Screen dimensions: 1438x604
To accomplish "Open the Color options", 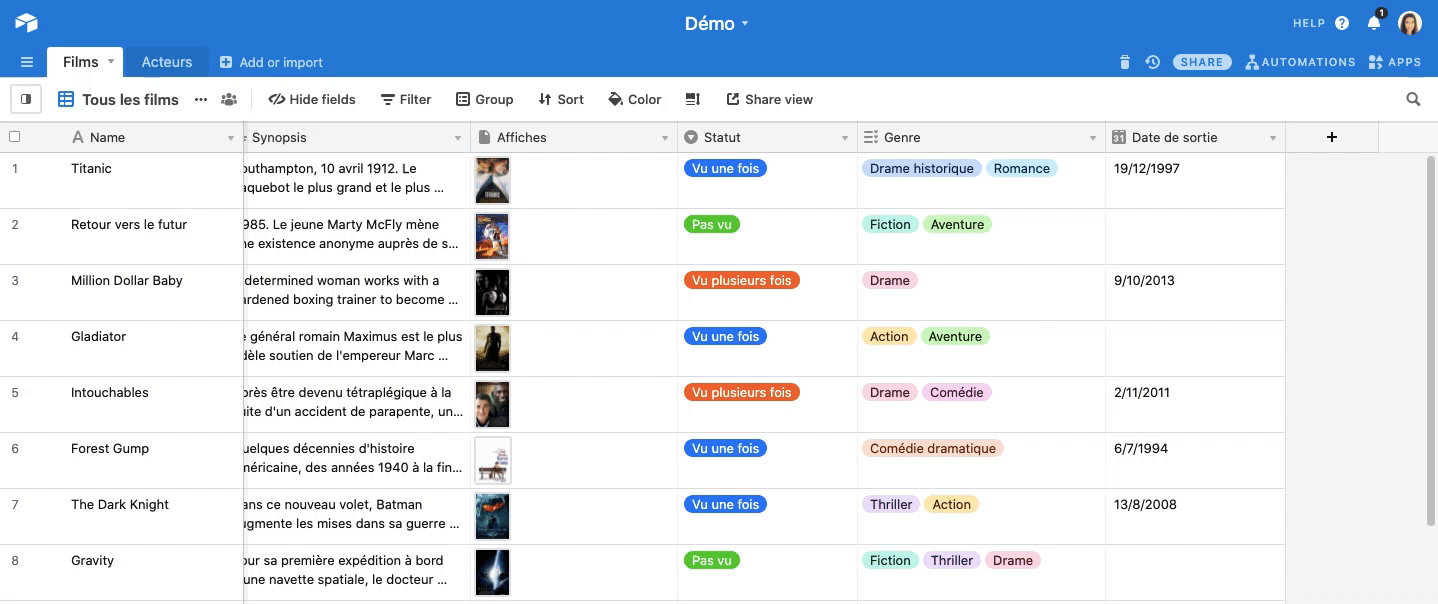I will click(635, 99).
